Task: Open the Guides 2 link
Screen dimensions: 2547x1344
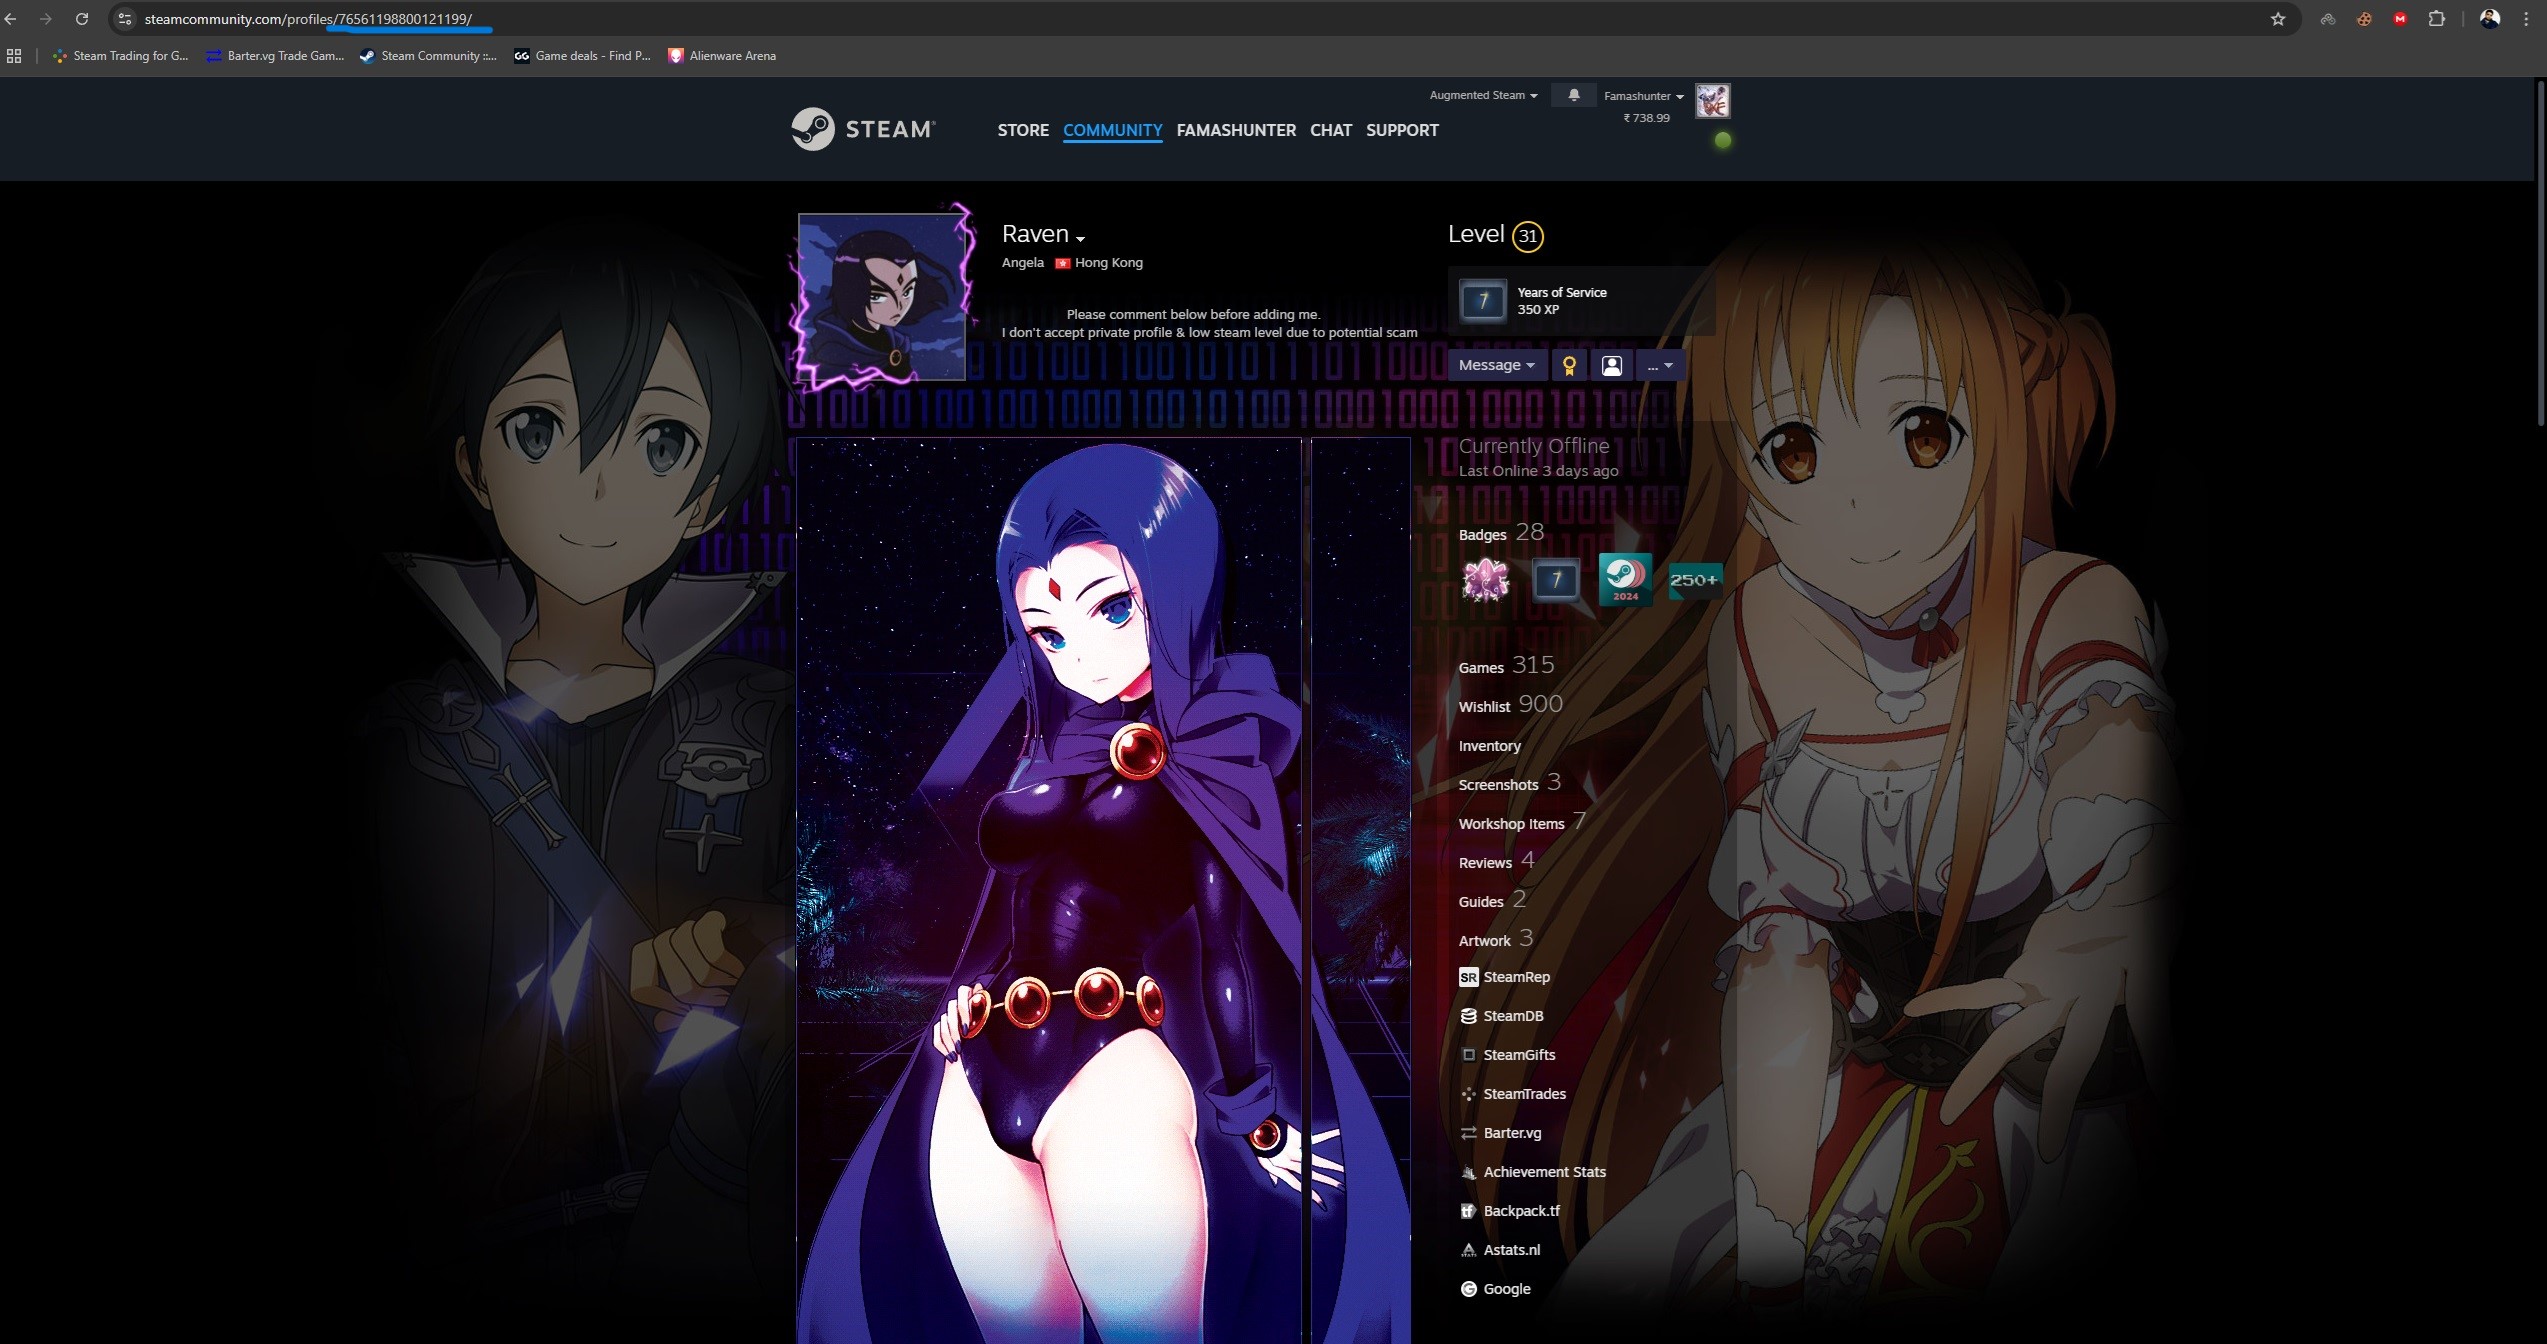Action: (x=1492, y=900)
